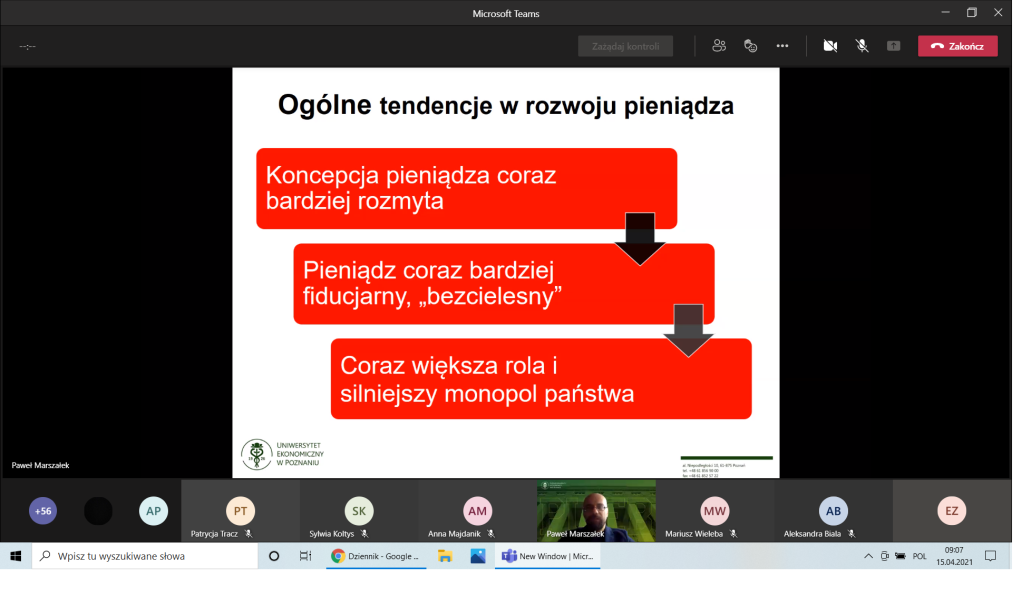End the call with Zakończ button
The width and height of the screenshot is (1024, 595).
[x=957, y=46]
